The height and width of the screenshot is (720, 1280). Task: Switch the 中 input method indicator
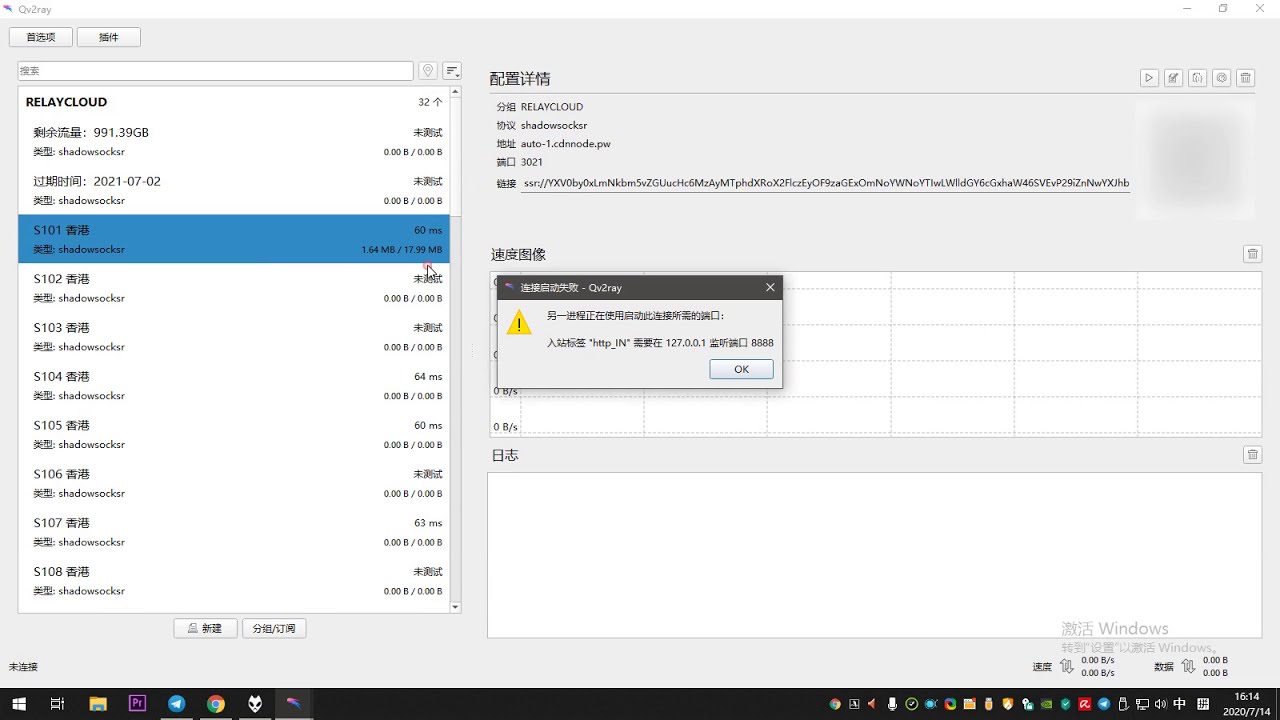point(1180,704)
